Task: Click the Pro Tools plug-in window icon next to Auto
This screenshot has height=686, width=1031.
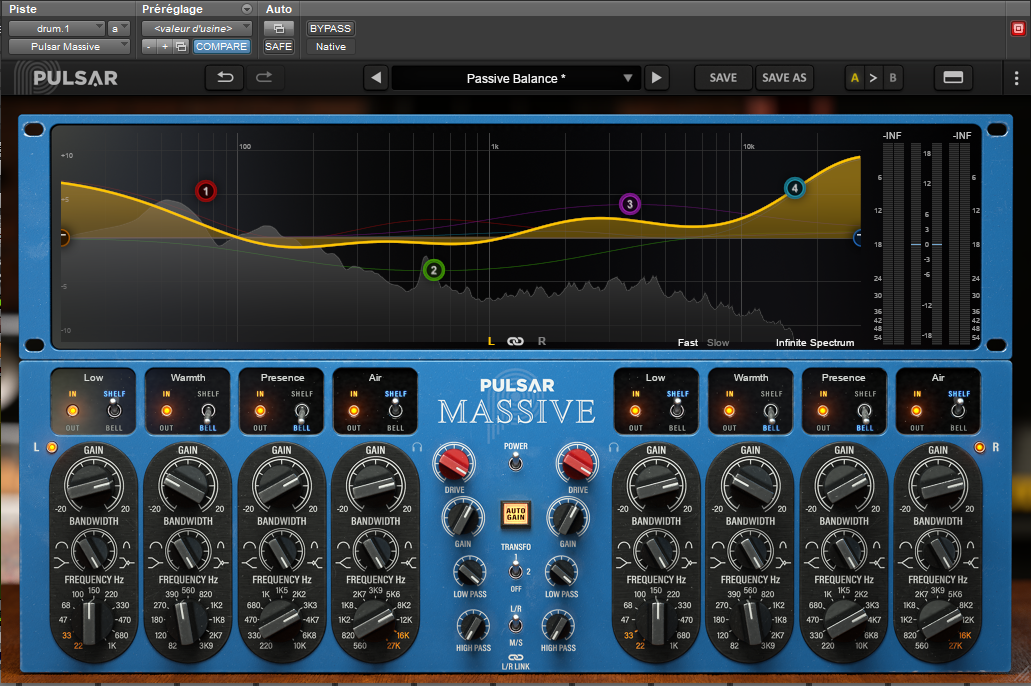Action: coord(279,28)
